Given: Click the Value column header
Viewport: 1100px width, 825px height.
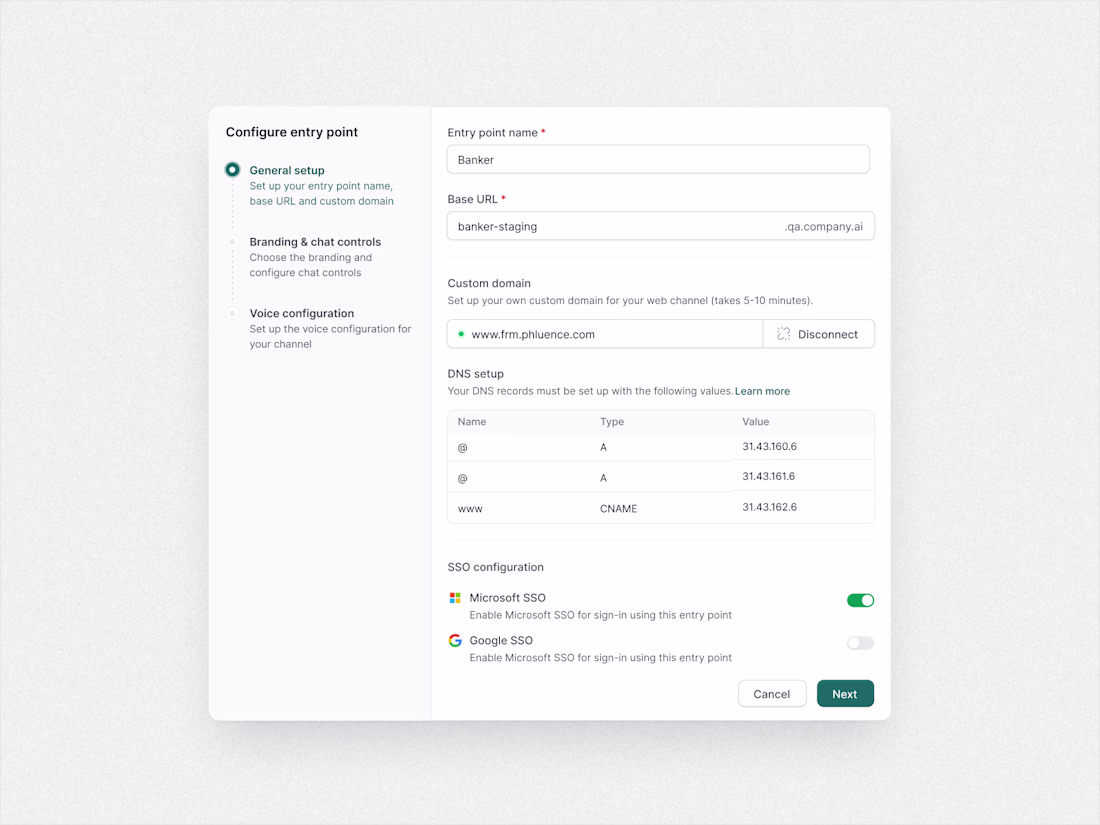Looking at the screenshot, I should (x=756, y=422).
